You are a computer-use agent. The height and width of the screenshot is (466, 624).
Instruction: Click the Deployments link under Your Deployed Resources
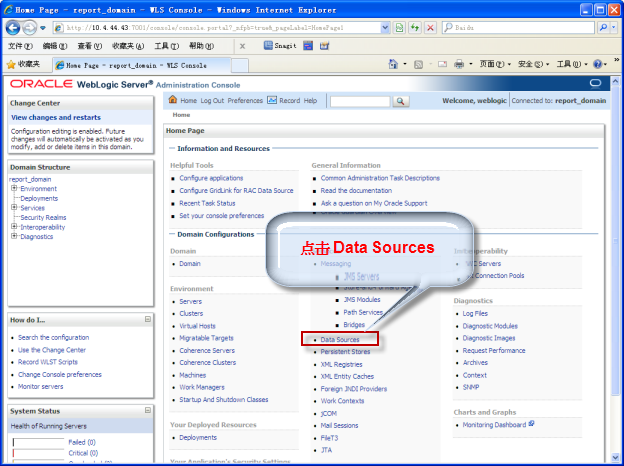point(198,437)
